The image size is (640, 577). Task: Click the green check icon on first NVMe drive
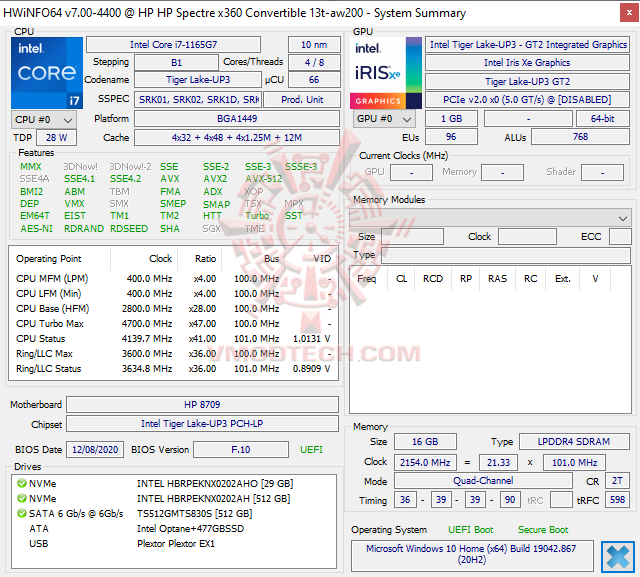[x=22, y=484]
